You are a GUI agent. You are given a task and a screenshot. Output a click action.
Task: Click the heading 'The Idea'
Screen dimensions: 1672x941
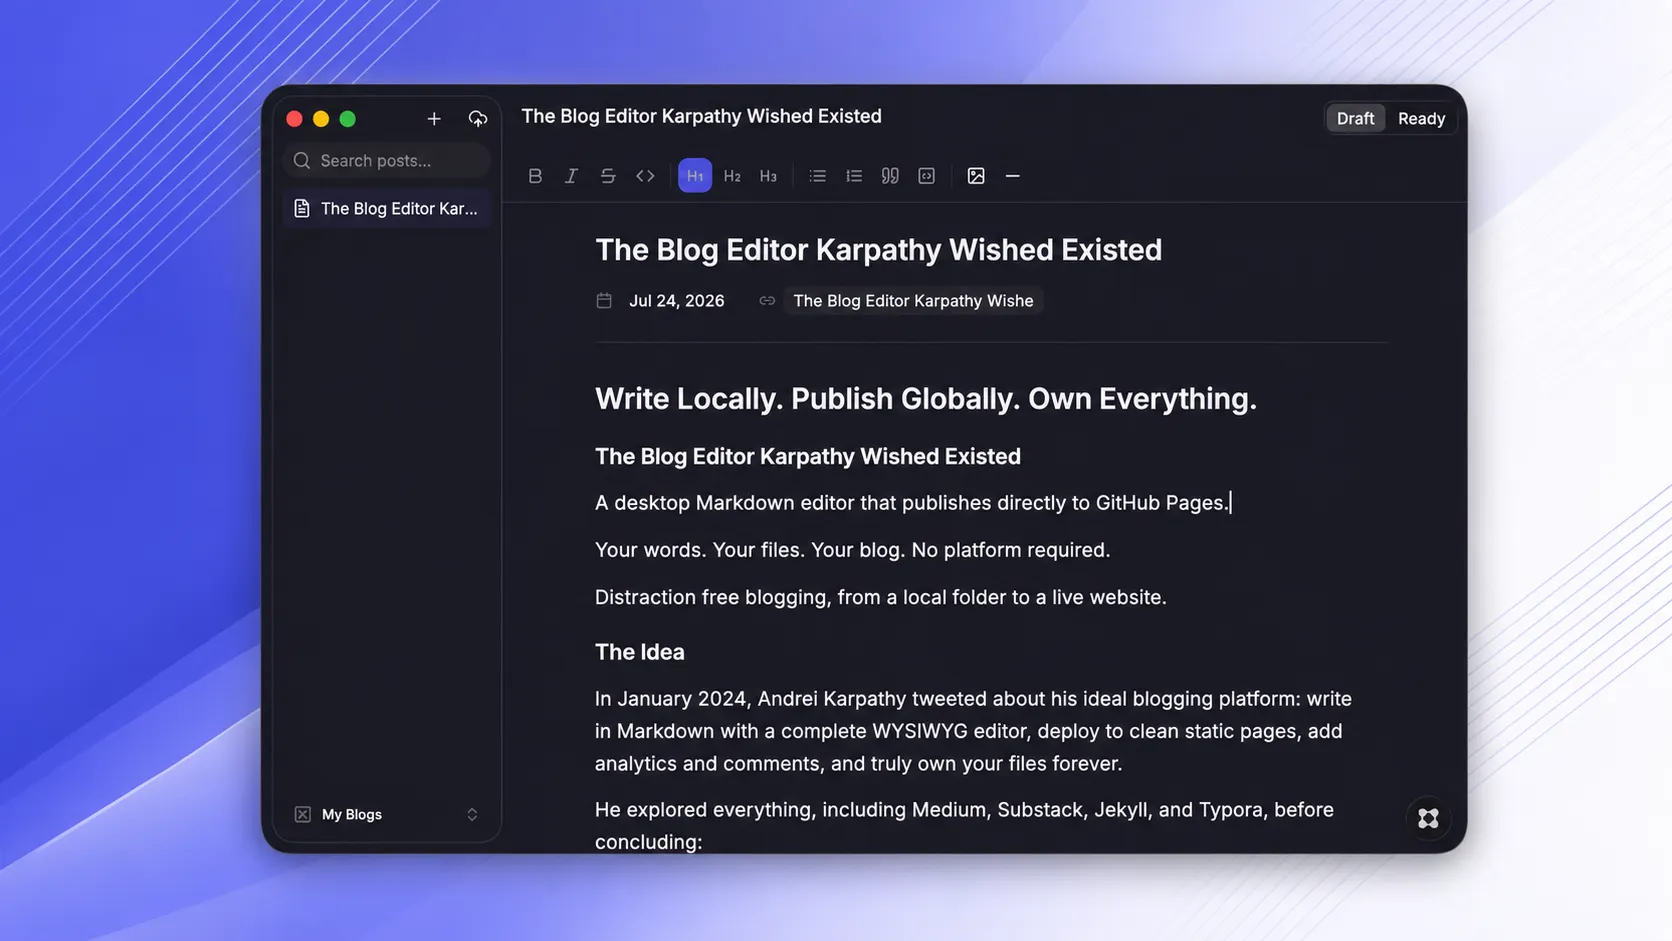tap(640, 652)
